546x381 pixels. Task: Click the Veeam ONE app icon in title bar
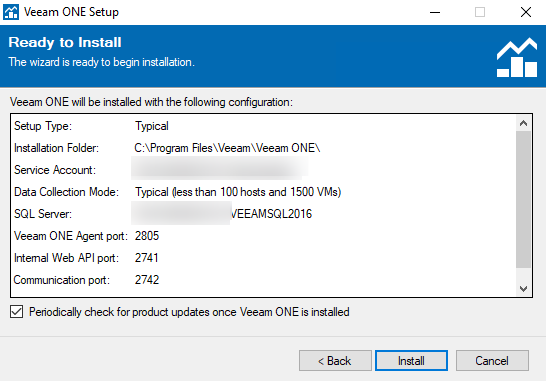click(11, 12)
